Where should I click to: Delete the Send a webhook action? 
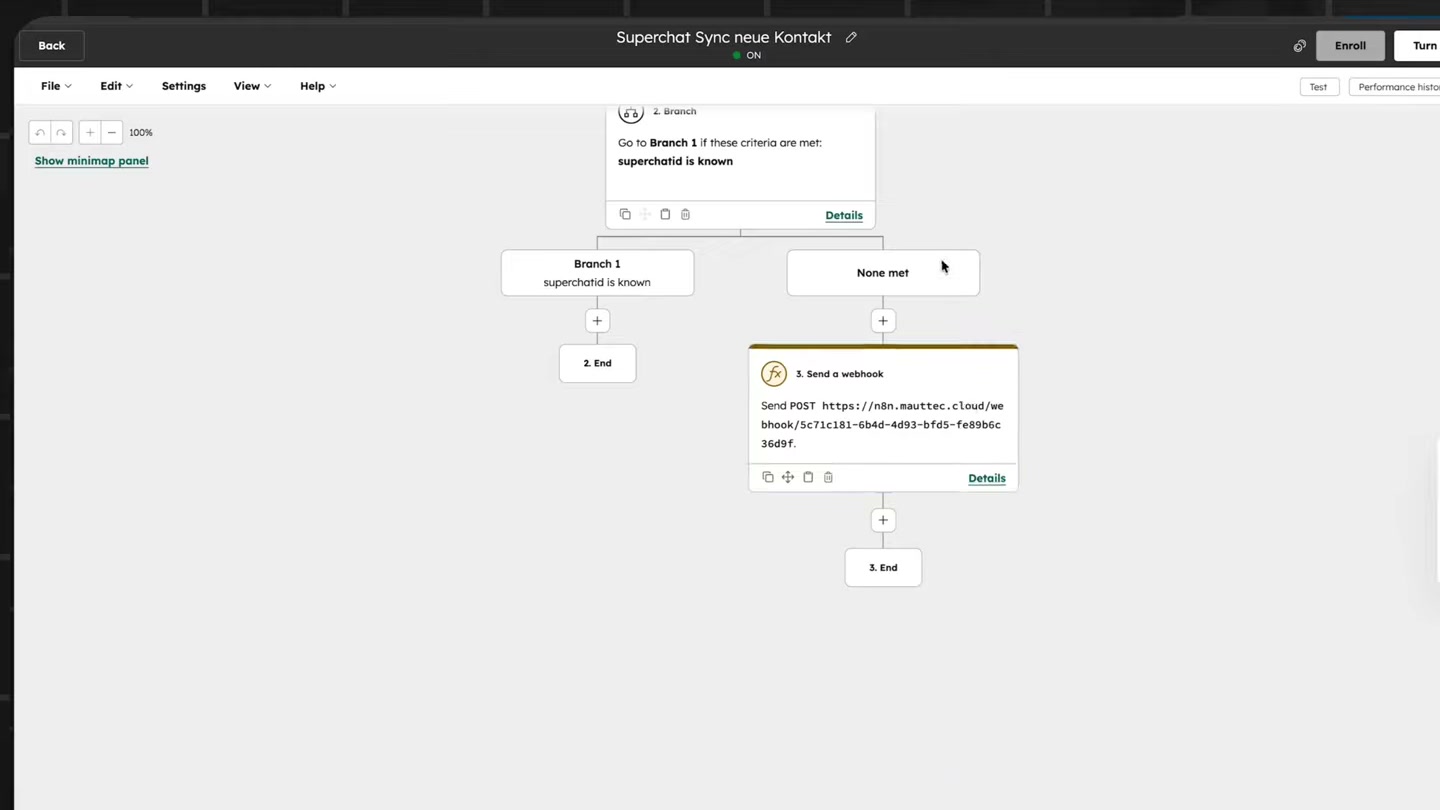click(x=828, y=477)
